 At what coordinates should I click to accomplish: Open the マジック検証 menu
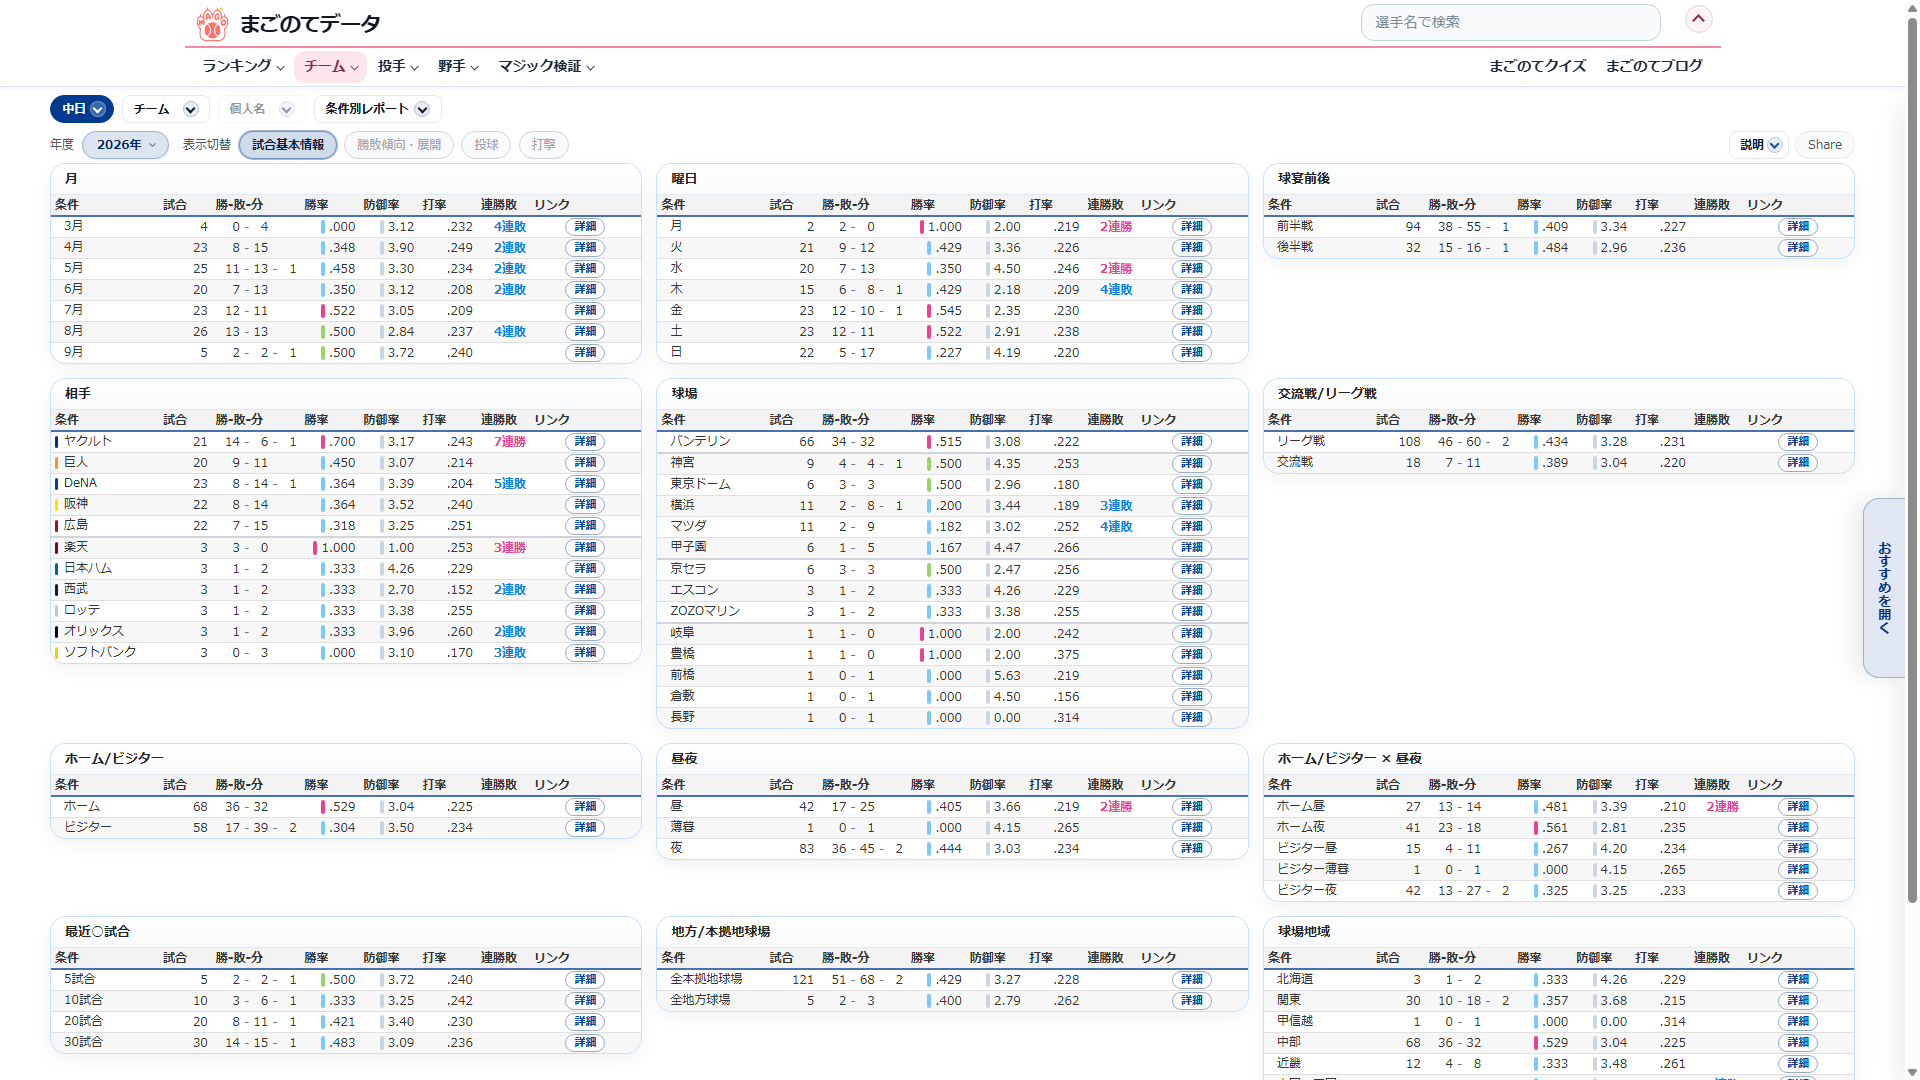tap(547, 66)
